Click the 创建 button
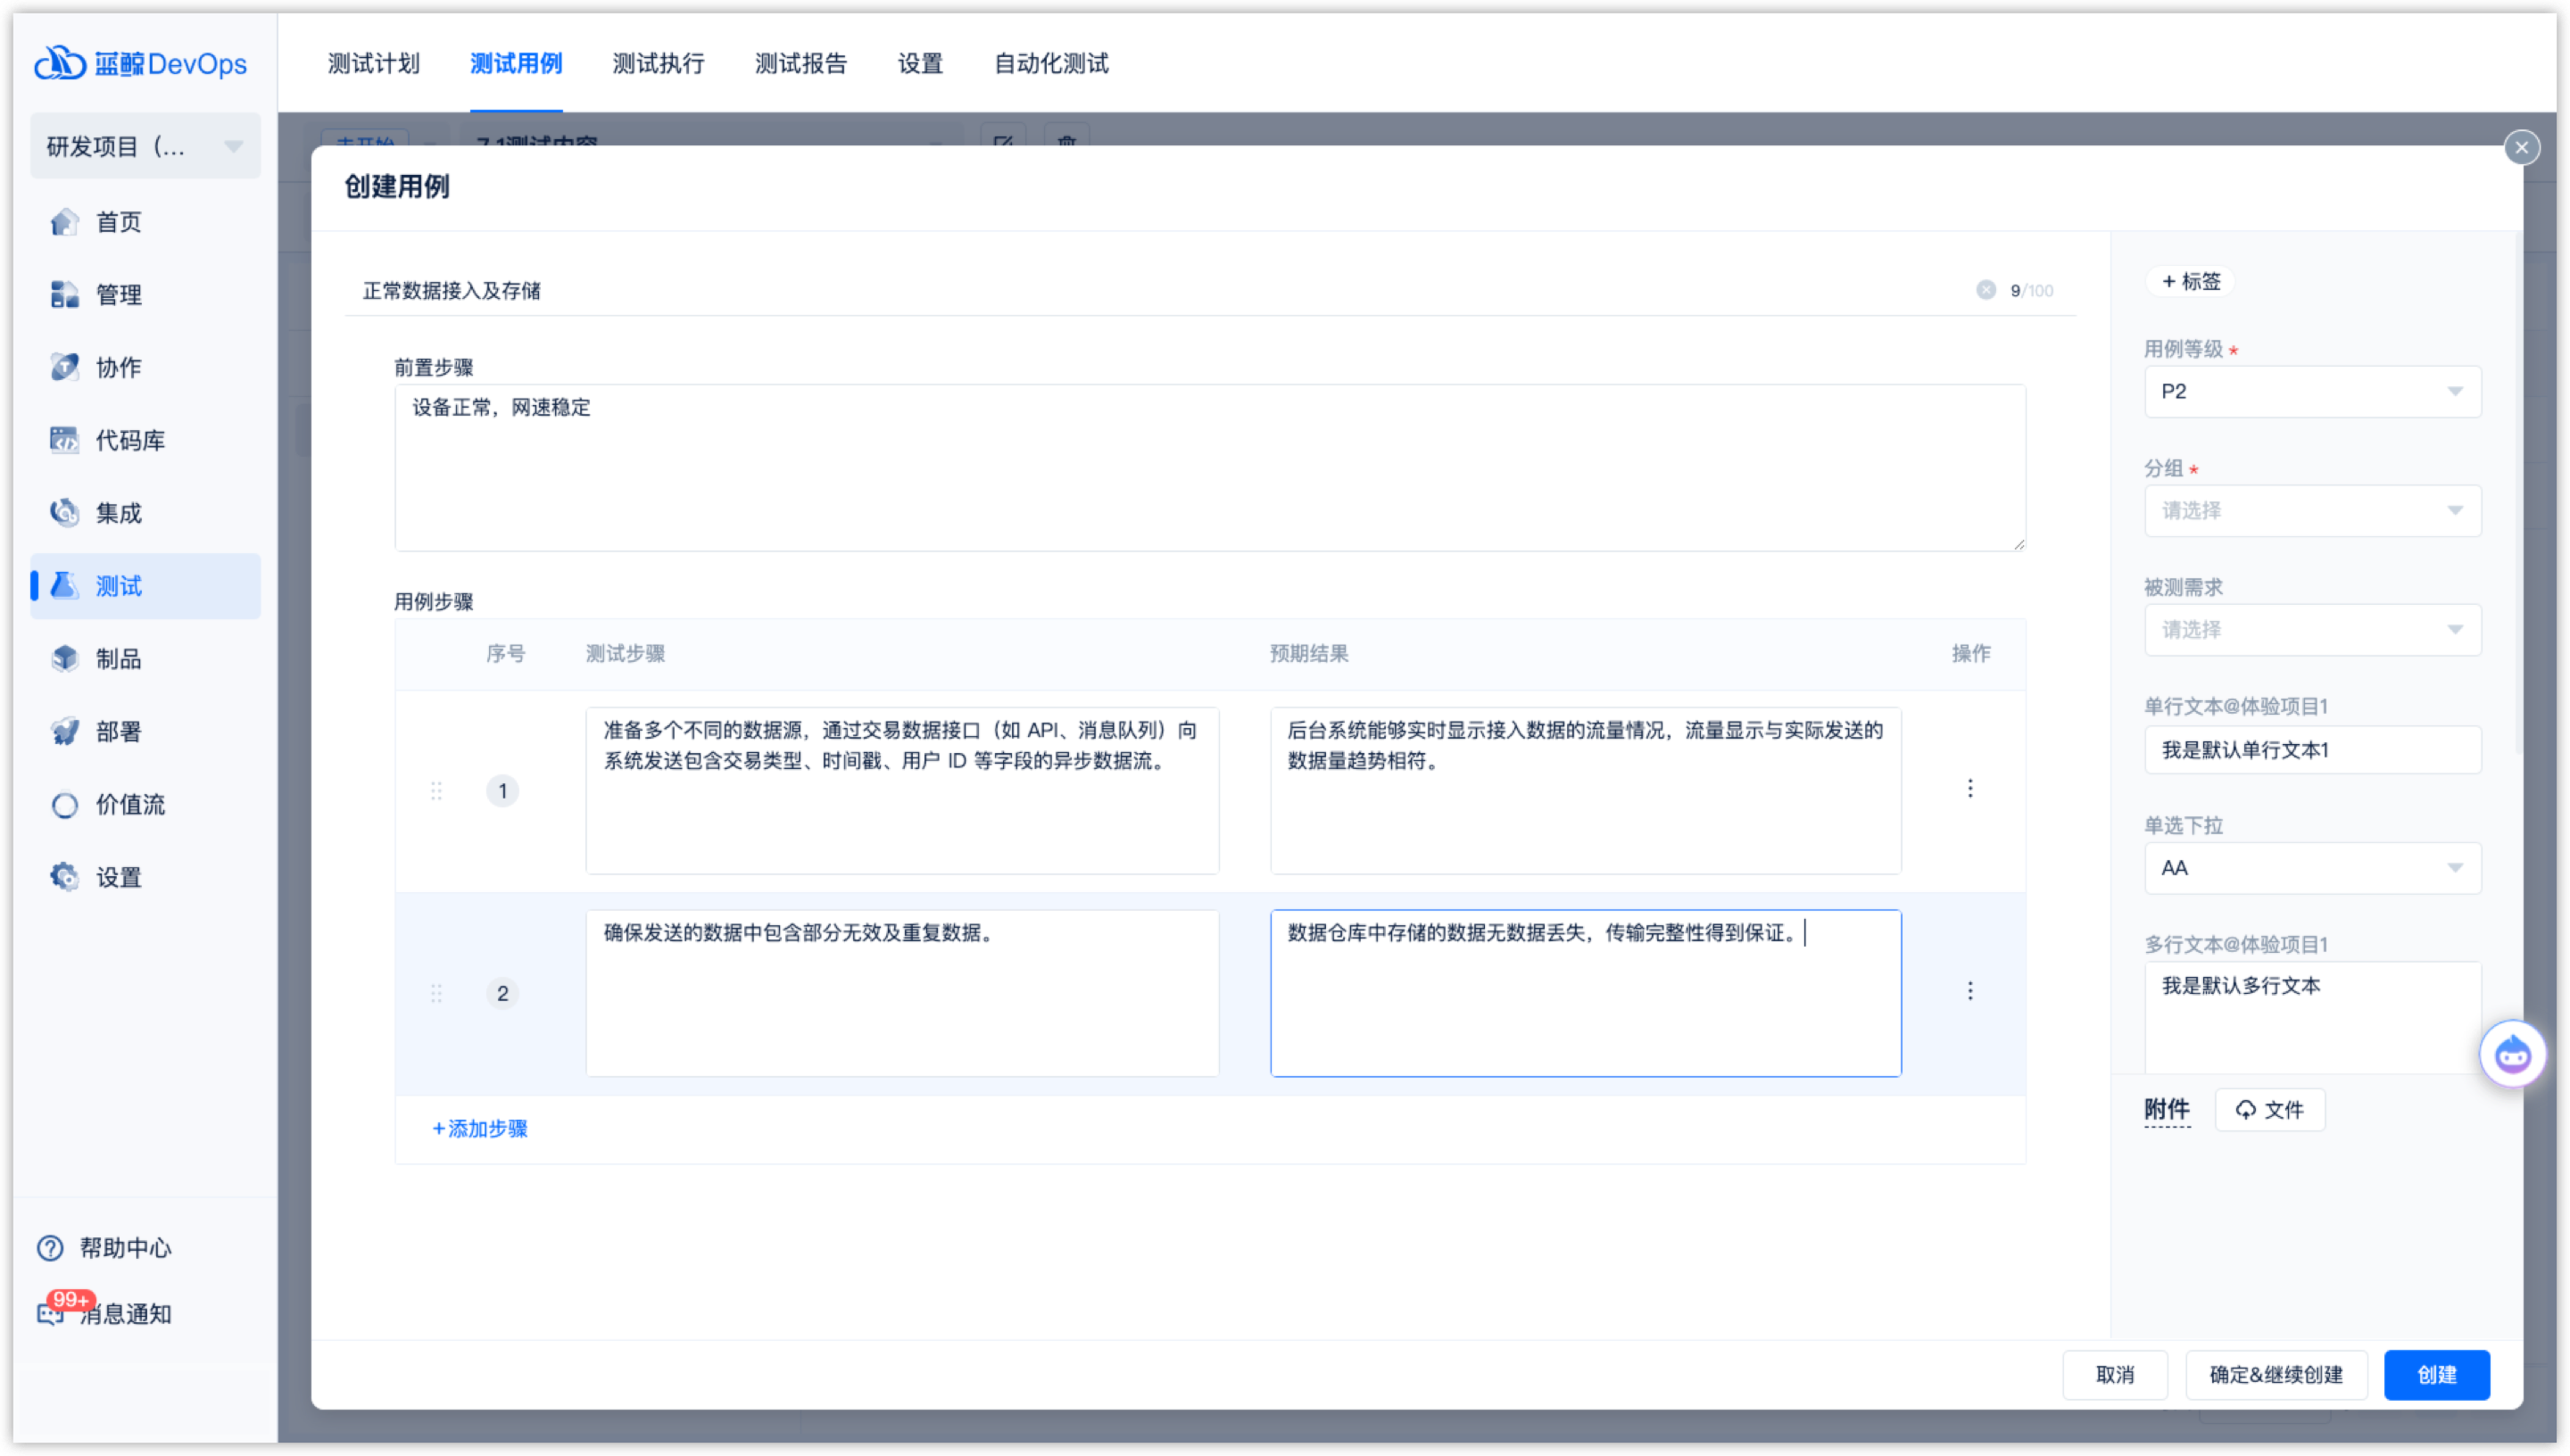The image size is (2570, 1456). 2435,1375
